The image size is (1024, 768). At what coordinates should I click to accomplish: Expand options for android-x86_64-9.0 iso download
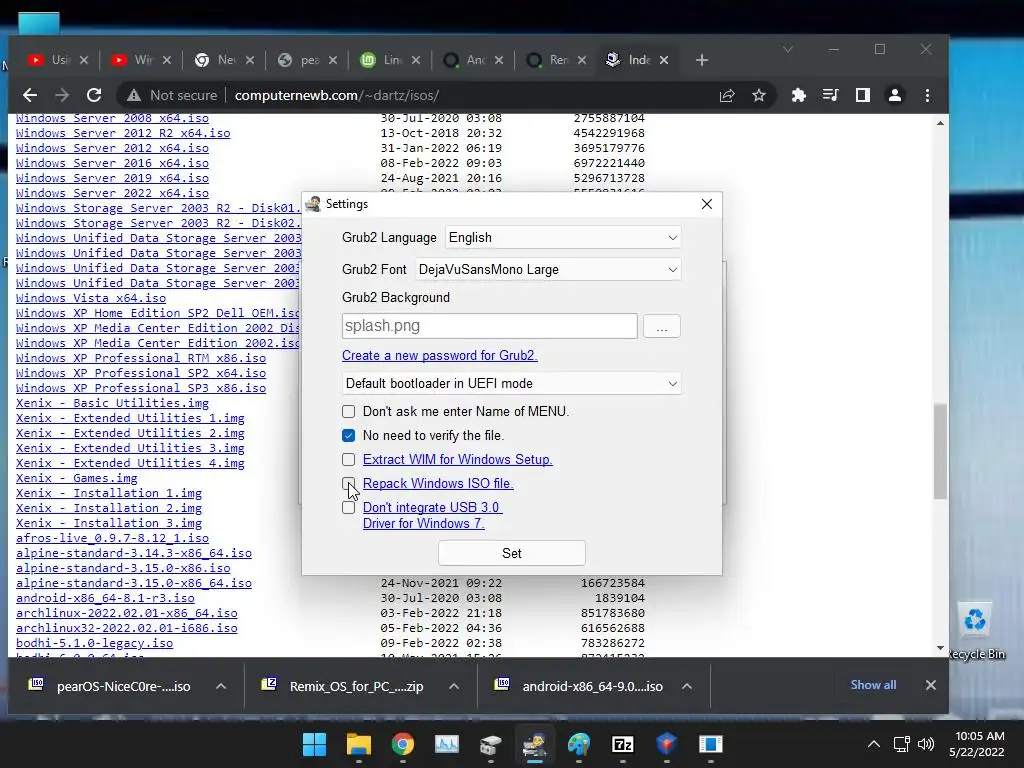click(x=687, y=686)
